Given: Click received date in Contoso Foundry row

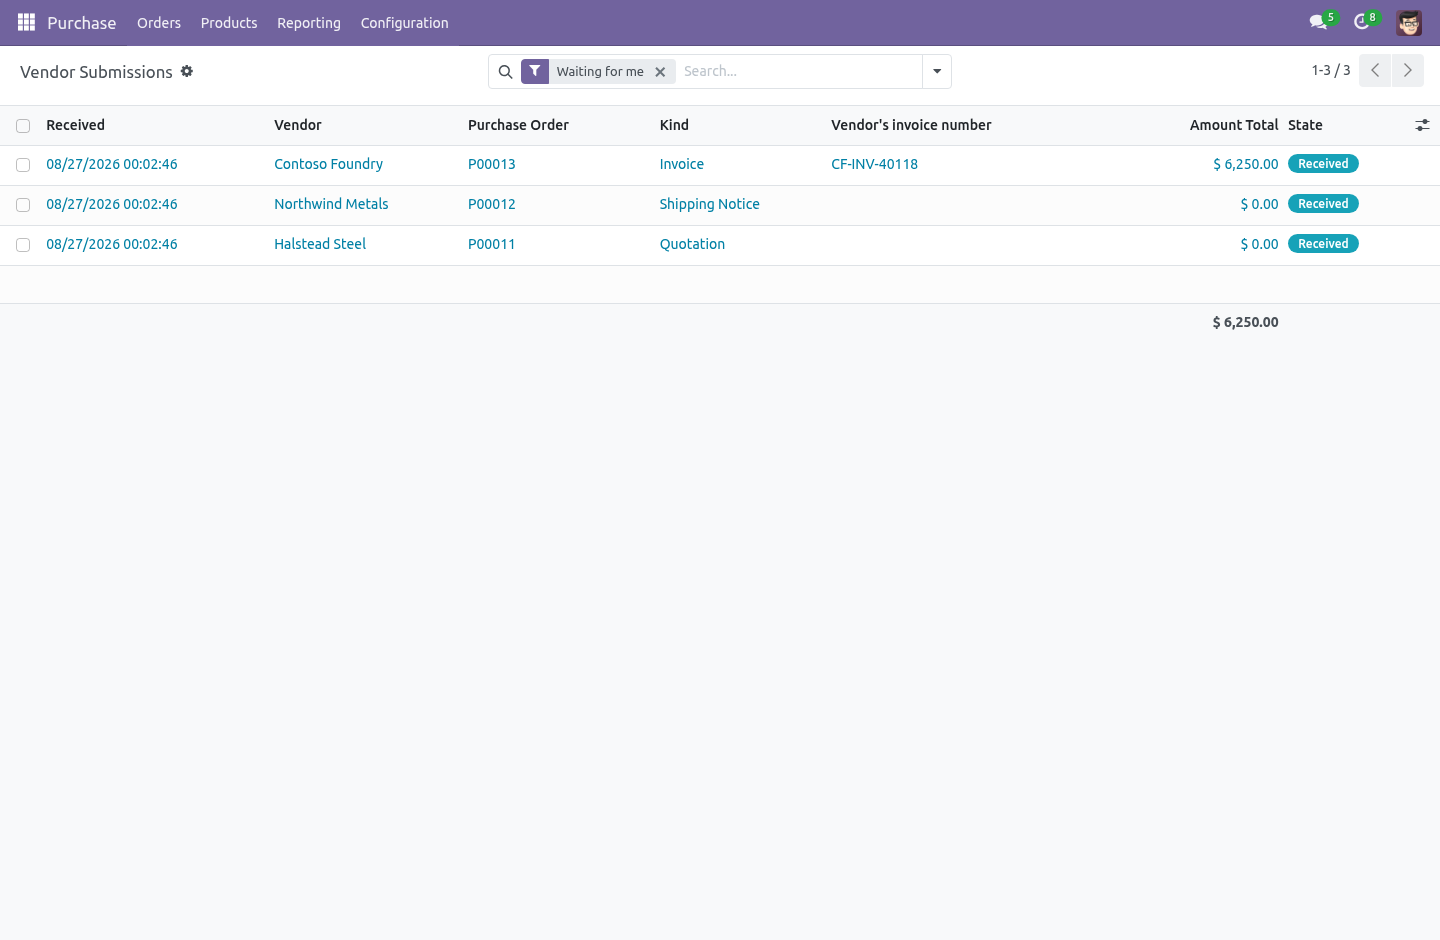Looking at the screenshot, I should 112,164.
